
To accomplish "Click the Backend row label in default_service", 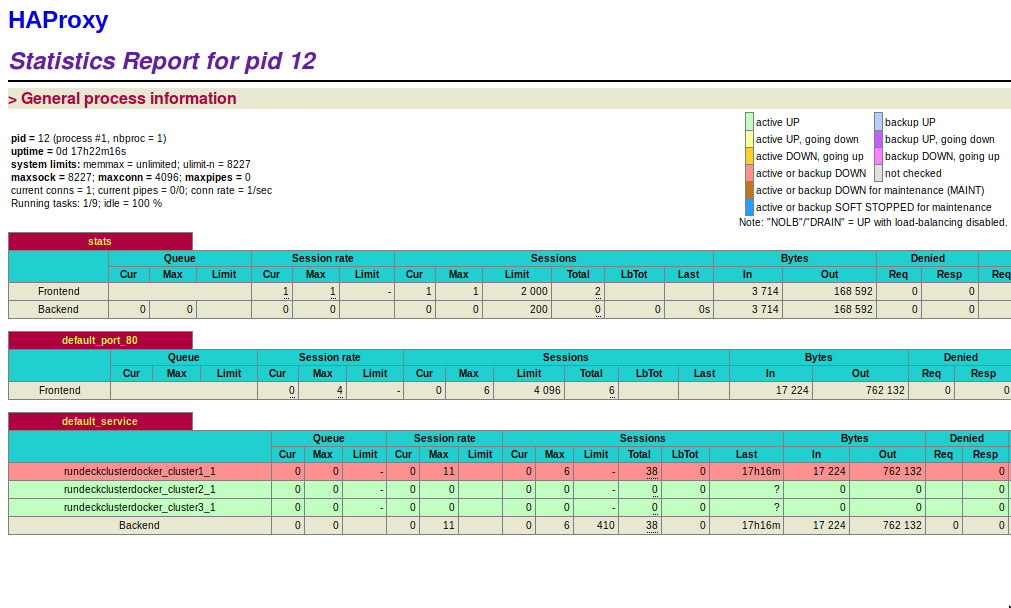I will (139, 525).
